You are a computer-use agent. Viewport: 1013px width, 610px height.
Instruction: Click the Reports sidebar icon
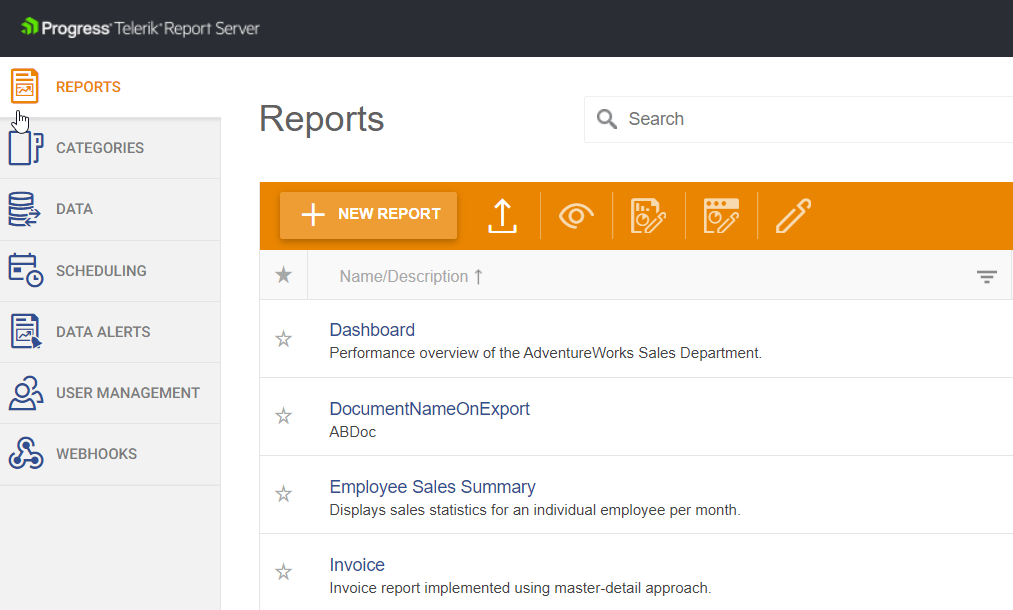point(25,86)
